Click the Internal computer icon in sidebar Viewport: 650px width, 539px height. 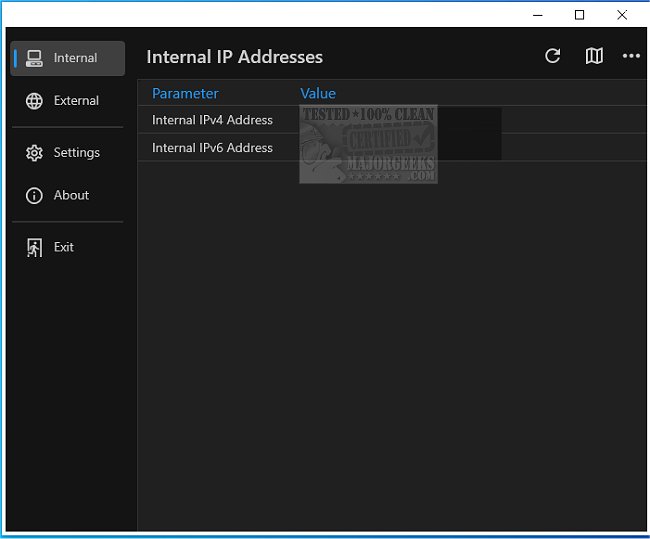click(35, 58)
